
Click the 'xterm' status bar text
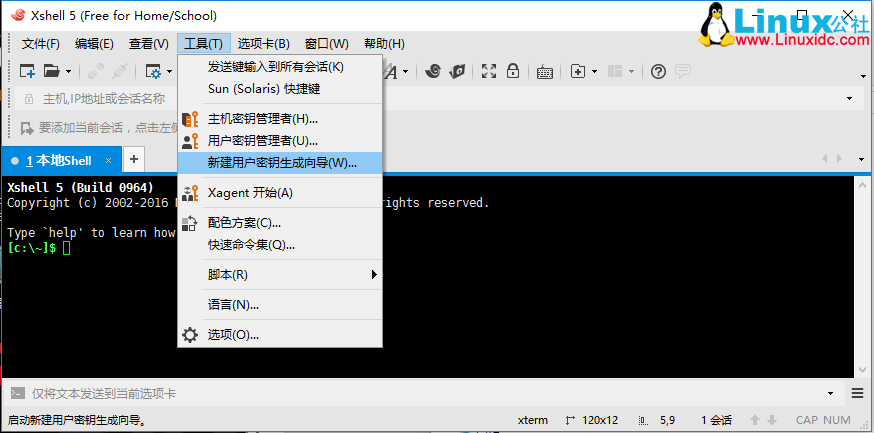(533, 420)
